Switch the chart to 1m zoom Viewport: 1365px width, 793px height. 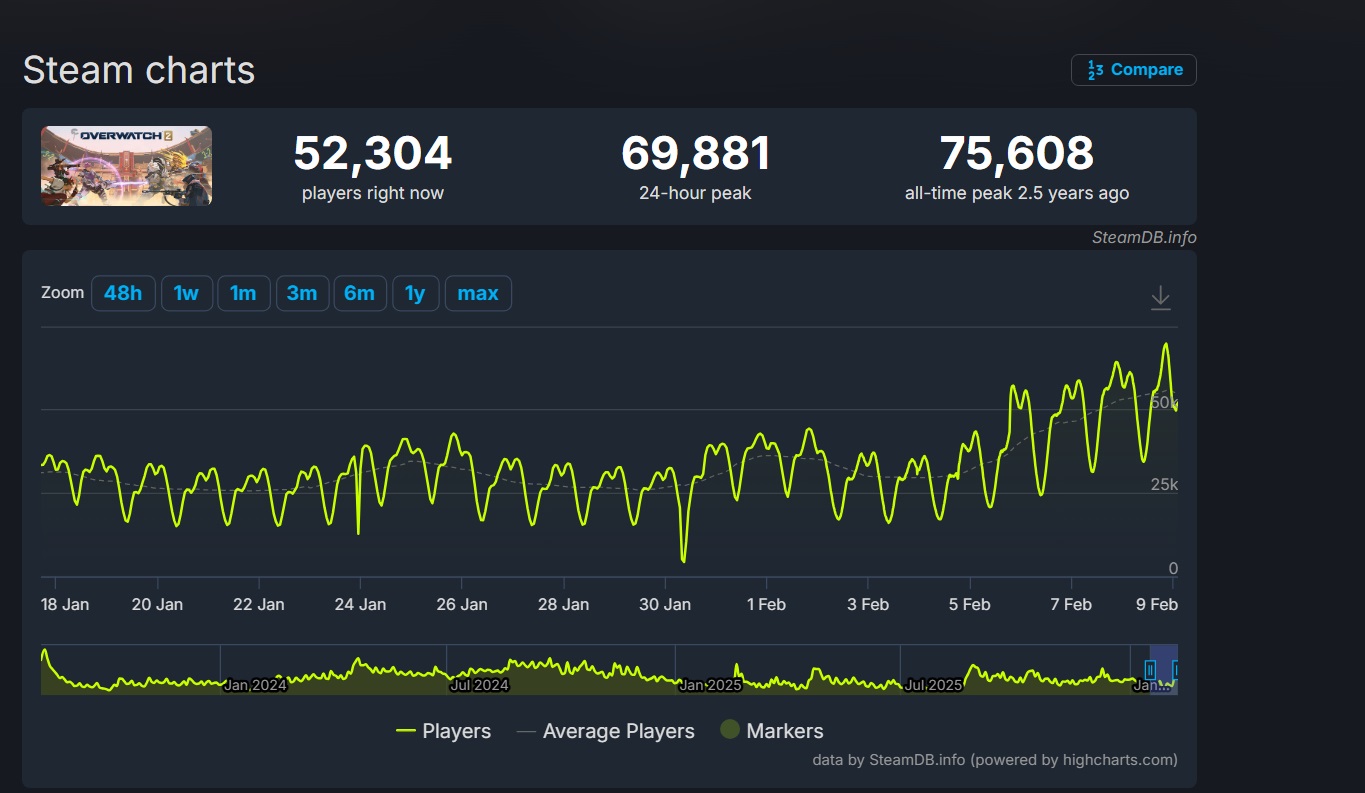pos(243,293)
